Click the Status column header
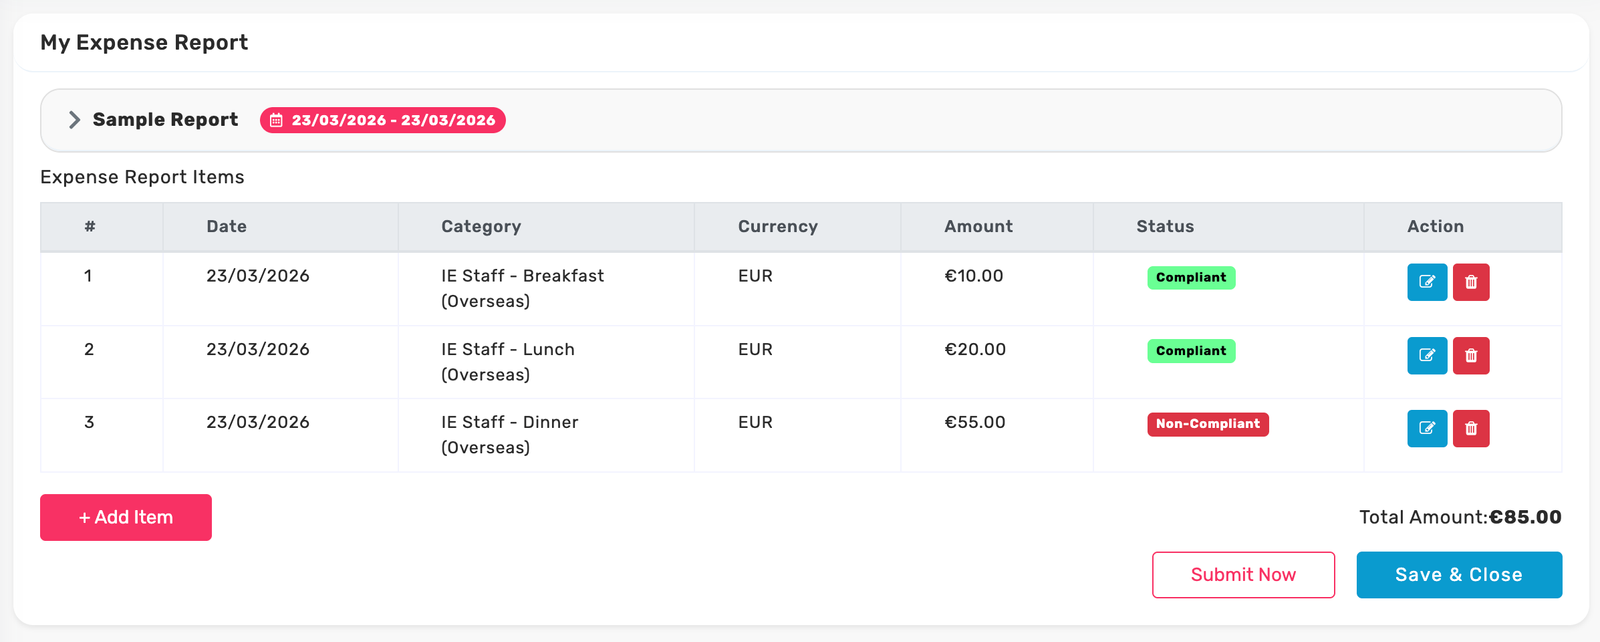Screen dimensions: 1600x642 click(1164, 226)
